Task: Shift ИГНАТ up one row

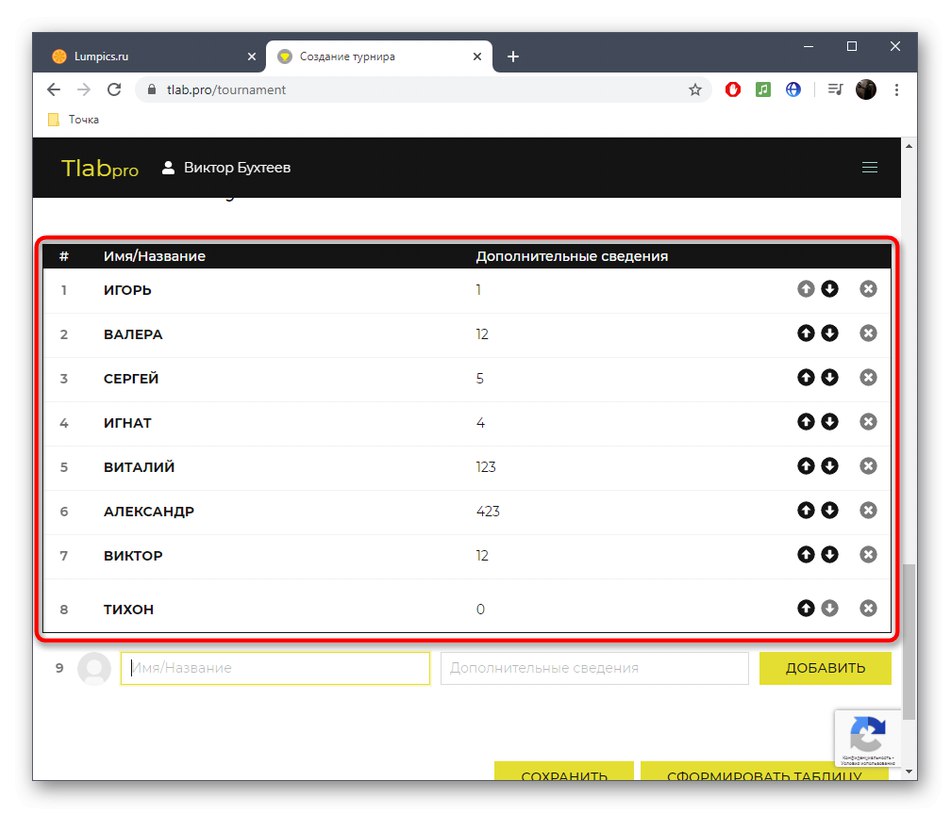Action: [x=805, y=422]
